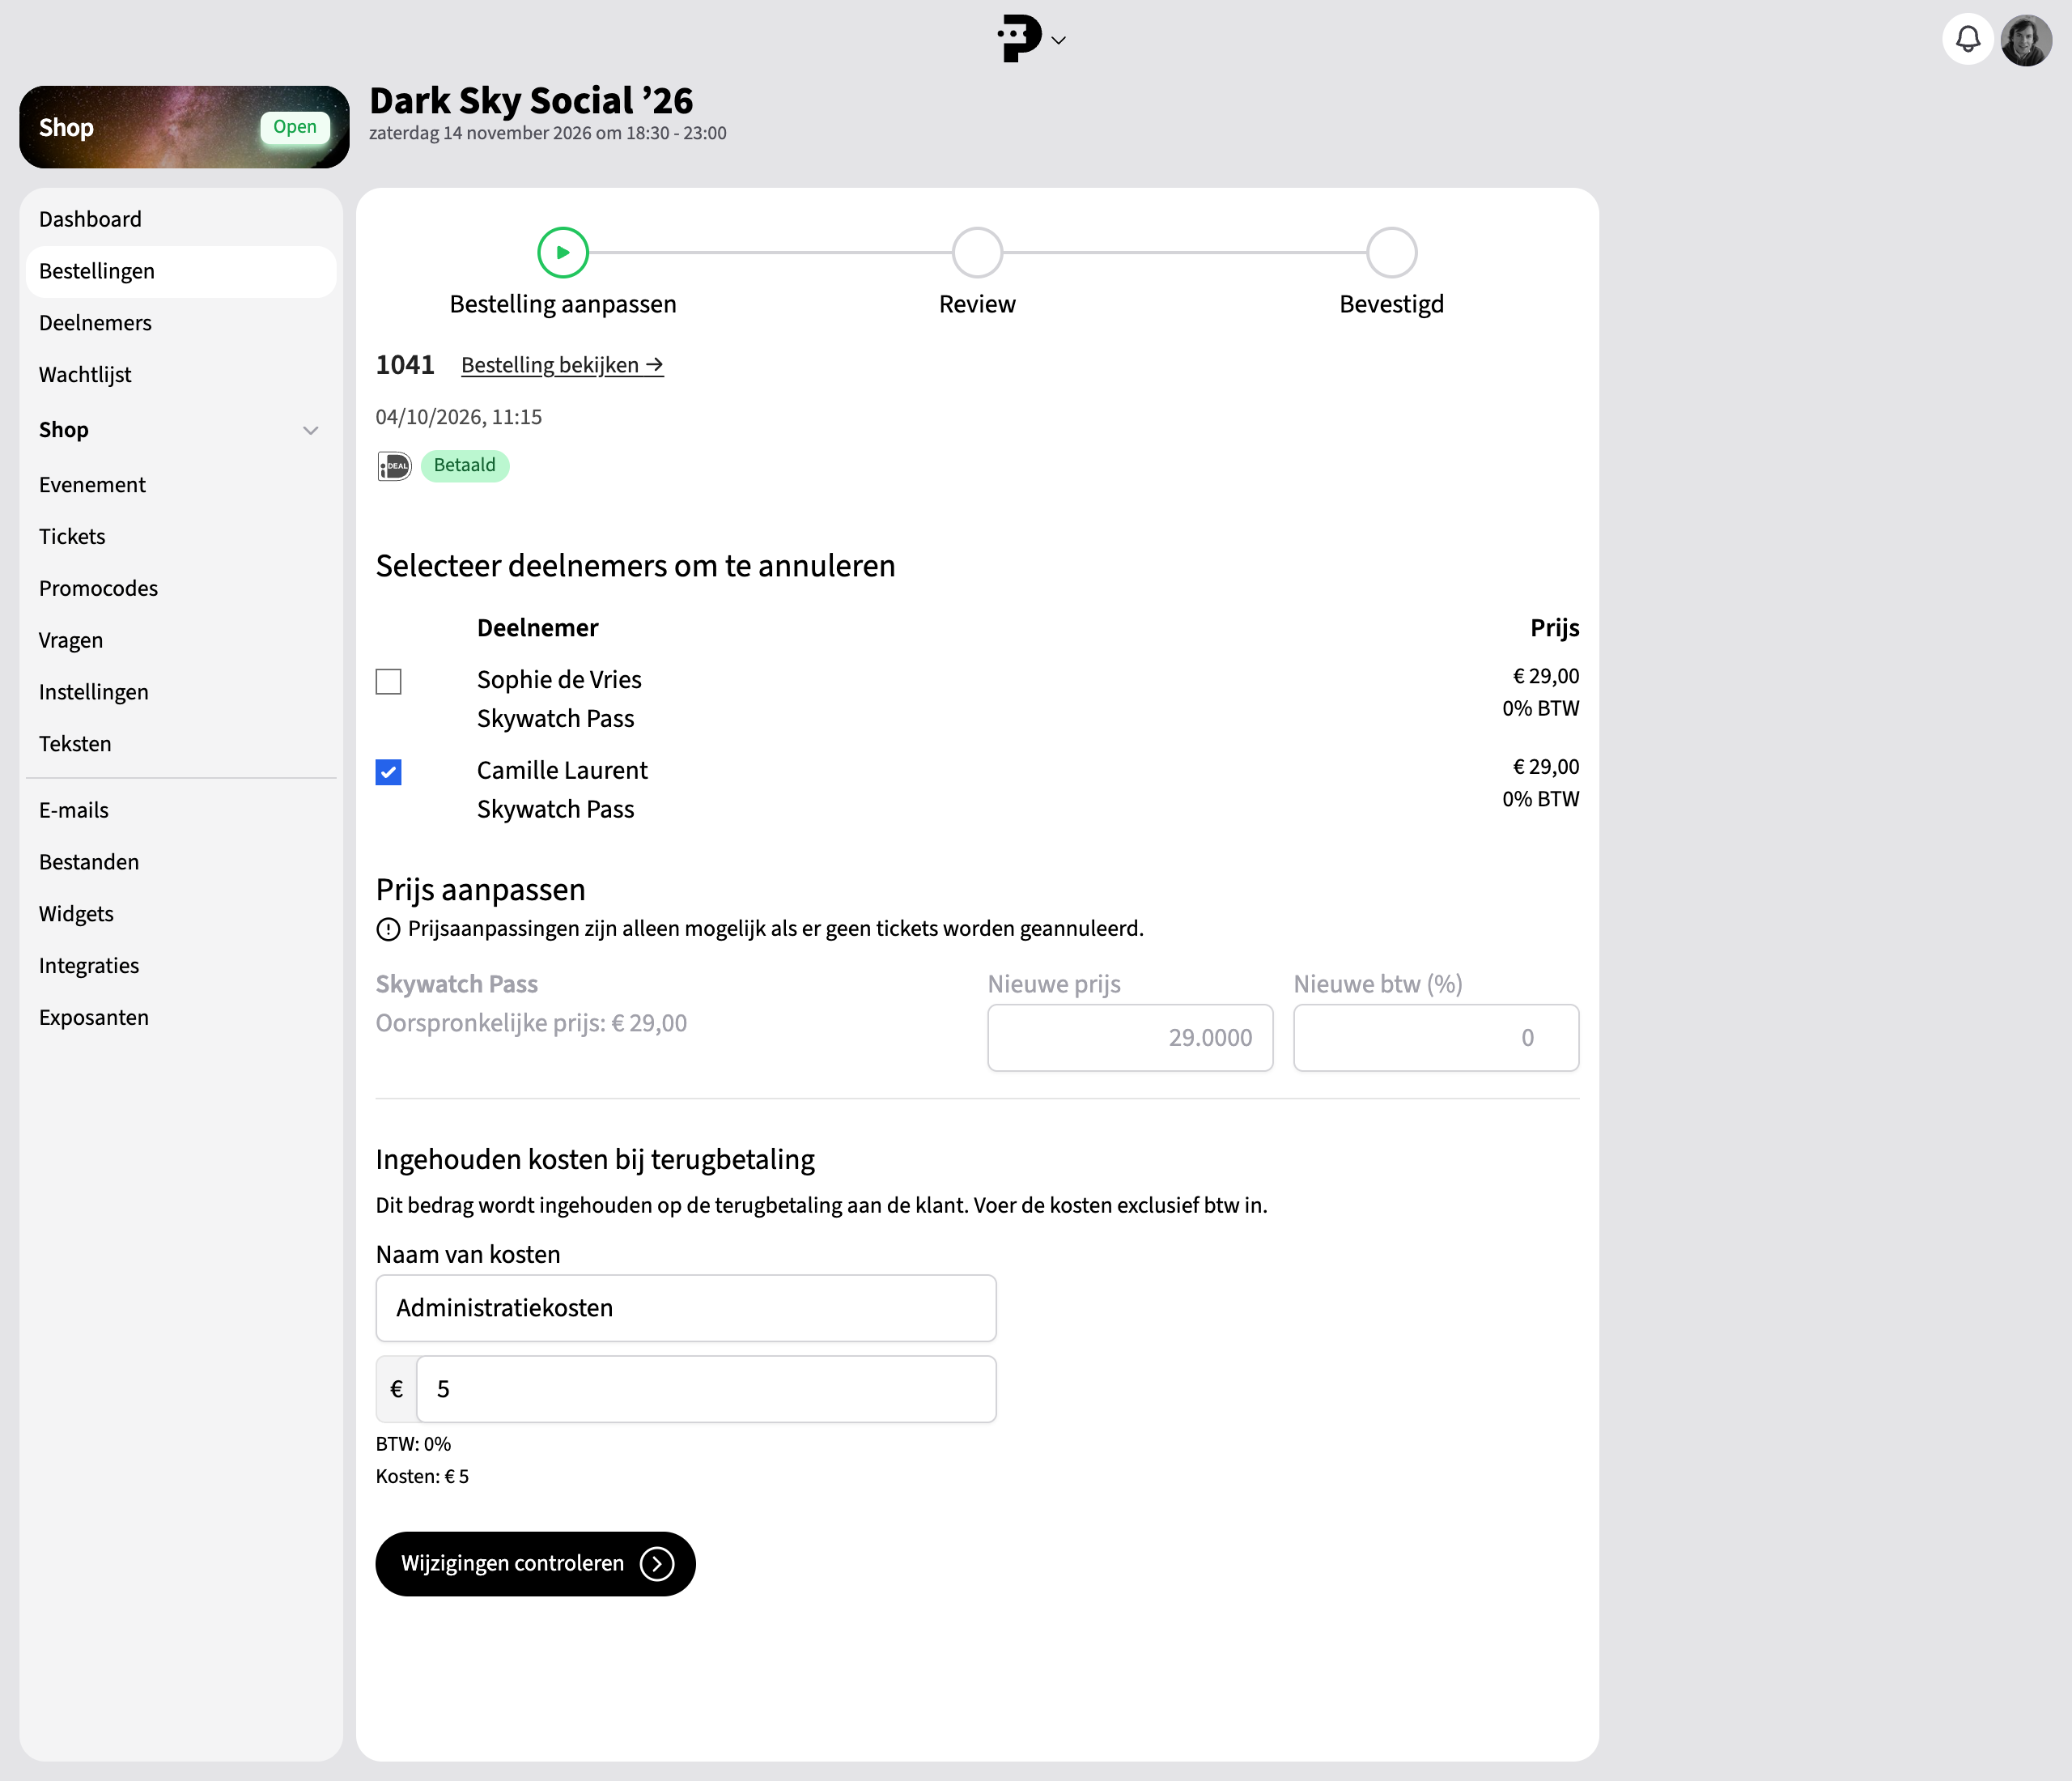
Task: Click the Nieuwe btw (%) input
Action: tap(1436, 1038)
